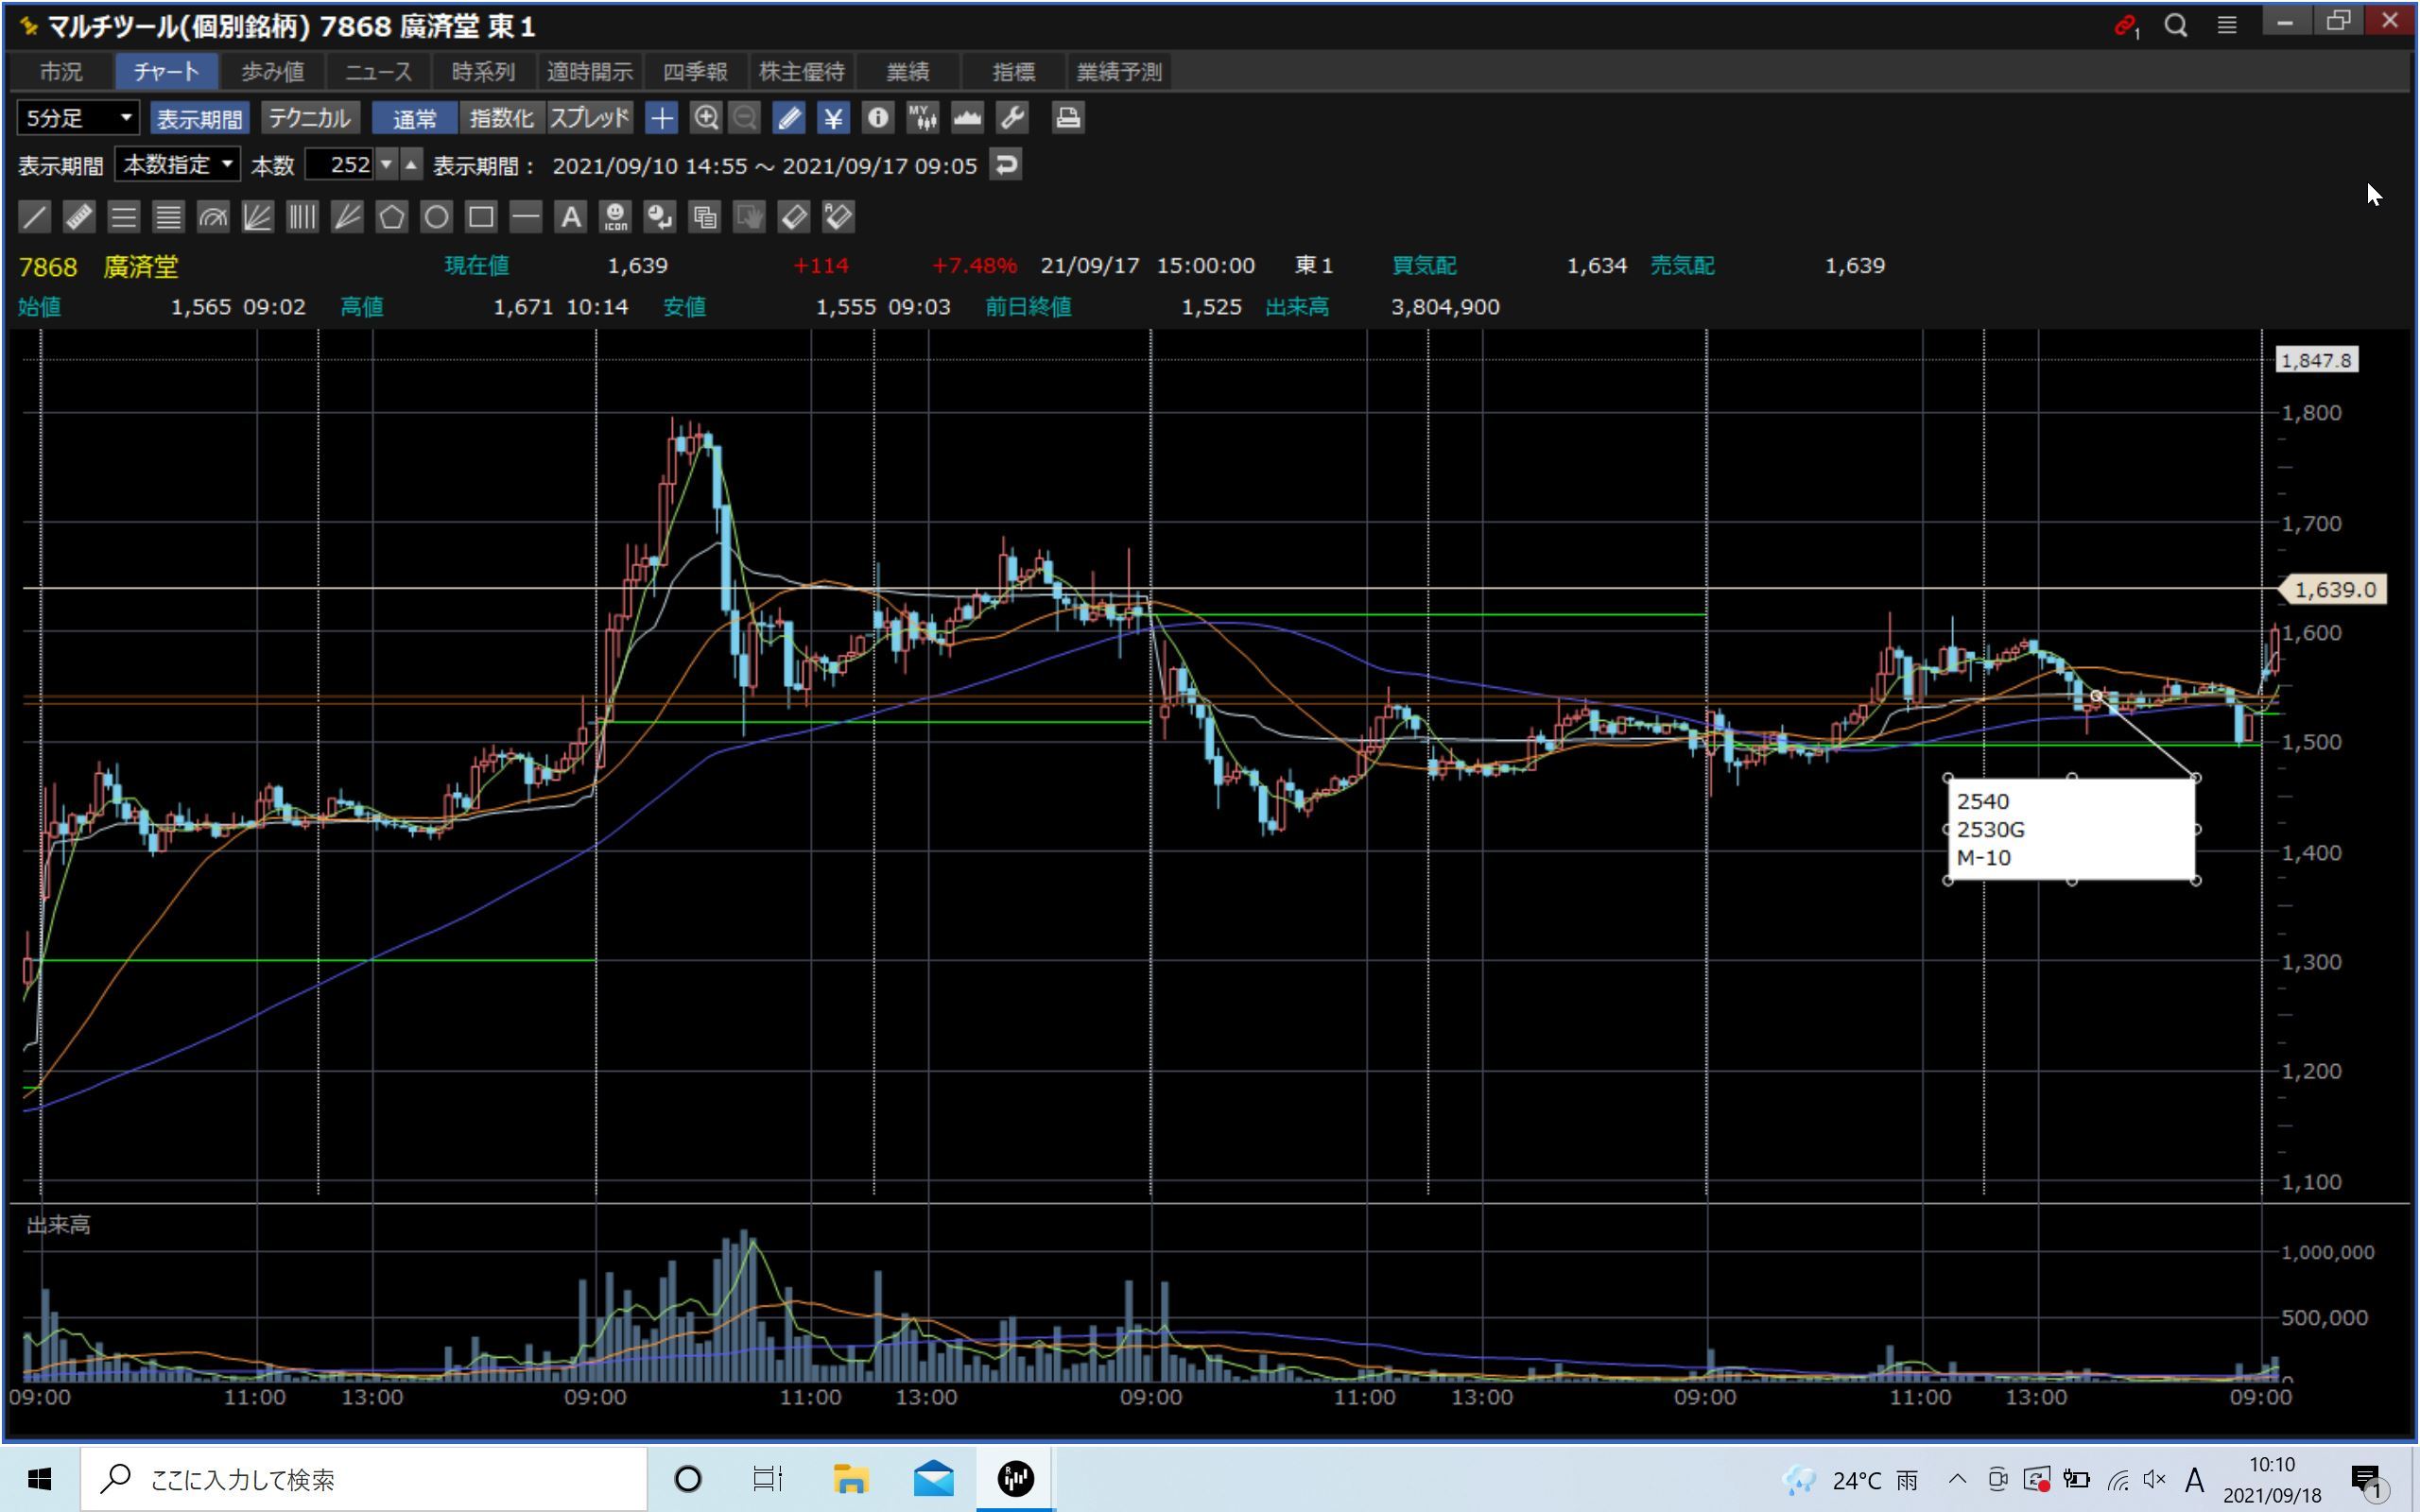Print the chart with printer icon

click(1067, 118)
